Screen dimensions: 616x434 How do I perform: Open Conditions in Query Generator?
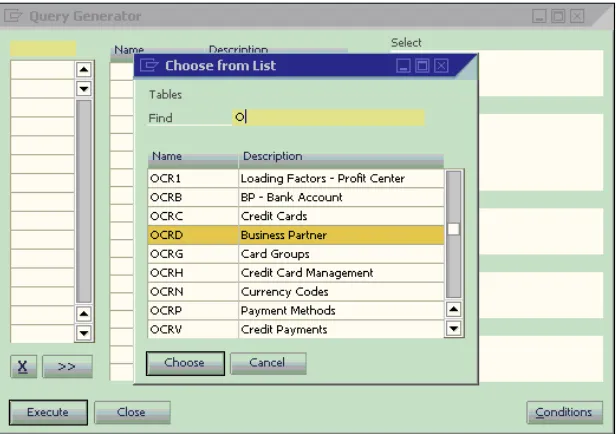click(564, 412)
